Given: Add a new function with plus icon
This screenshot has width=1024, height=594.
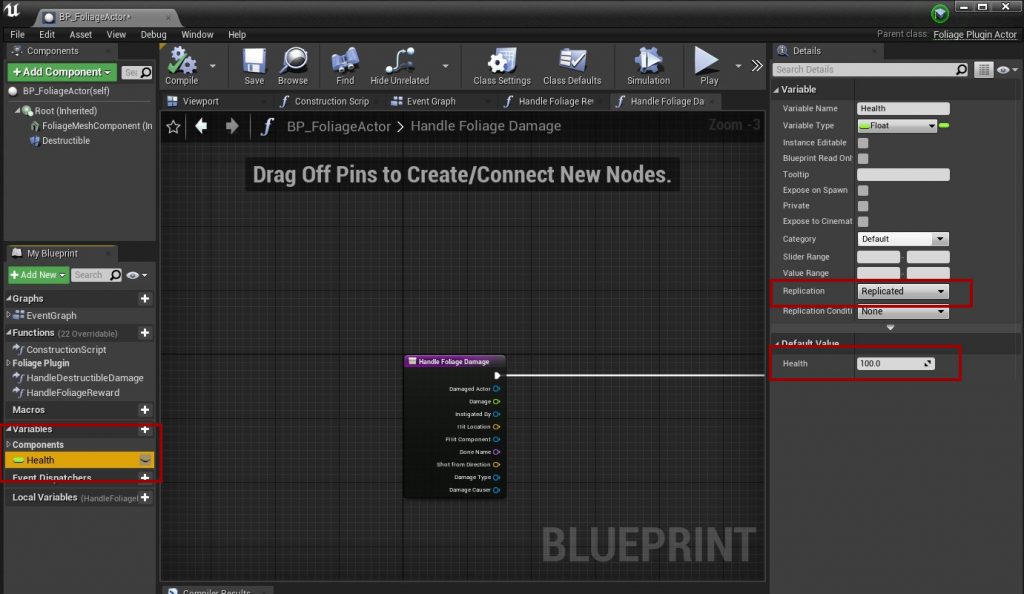Looking at the screenshot, I should (x=145, y=333).
